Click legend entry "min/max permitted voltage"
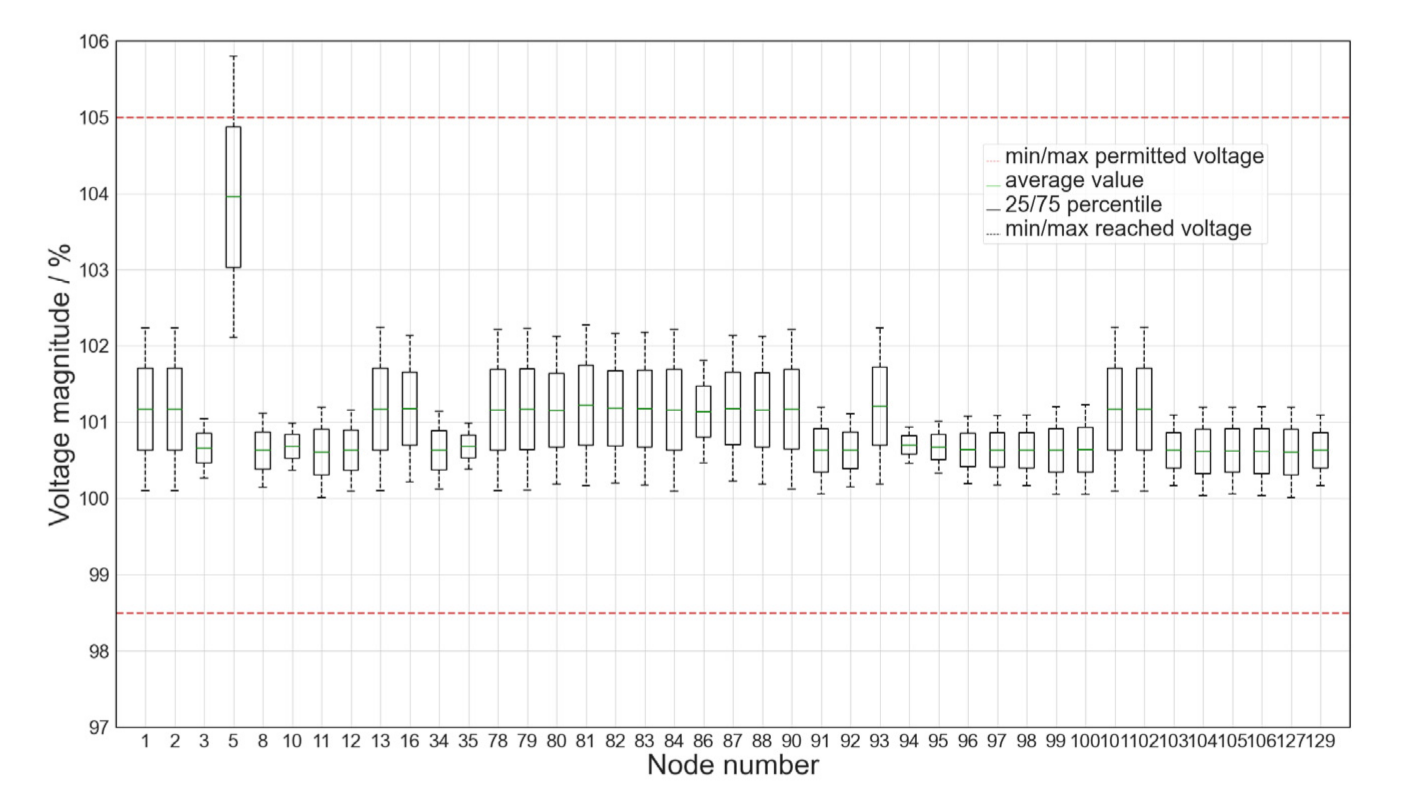Screen dimensions: 1403x803 point(1135,157)
